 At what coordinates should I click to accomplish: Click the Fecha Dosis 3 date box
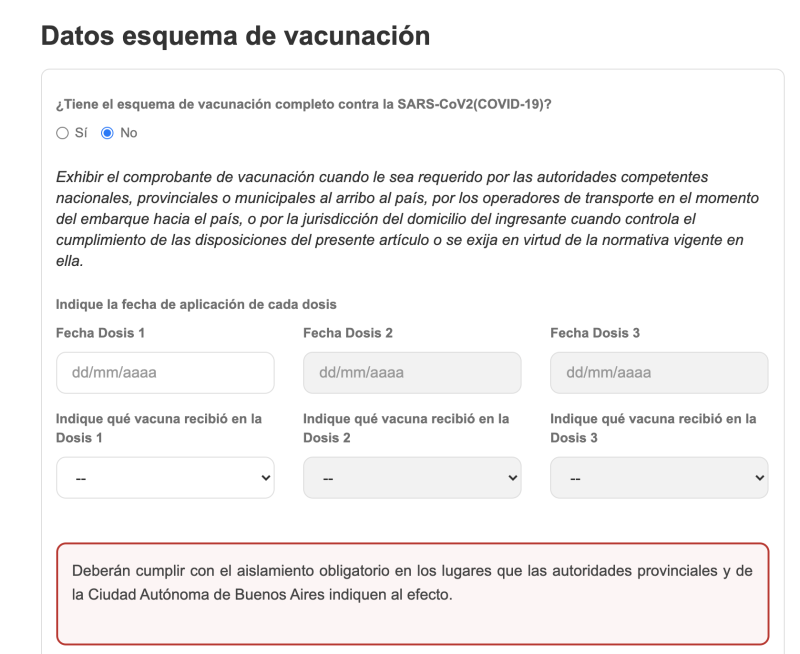coord(659,373)
